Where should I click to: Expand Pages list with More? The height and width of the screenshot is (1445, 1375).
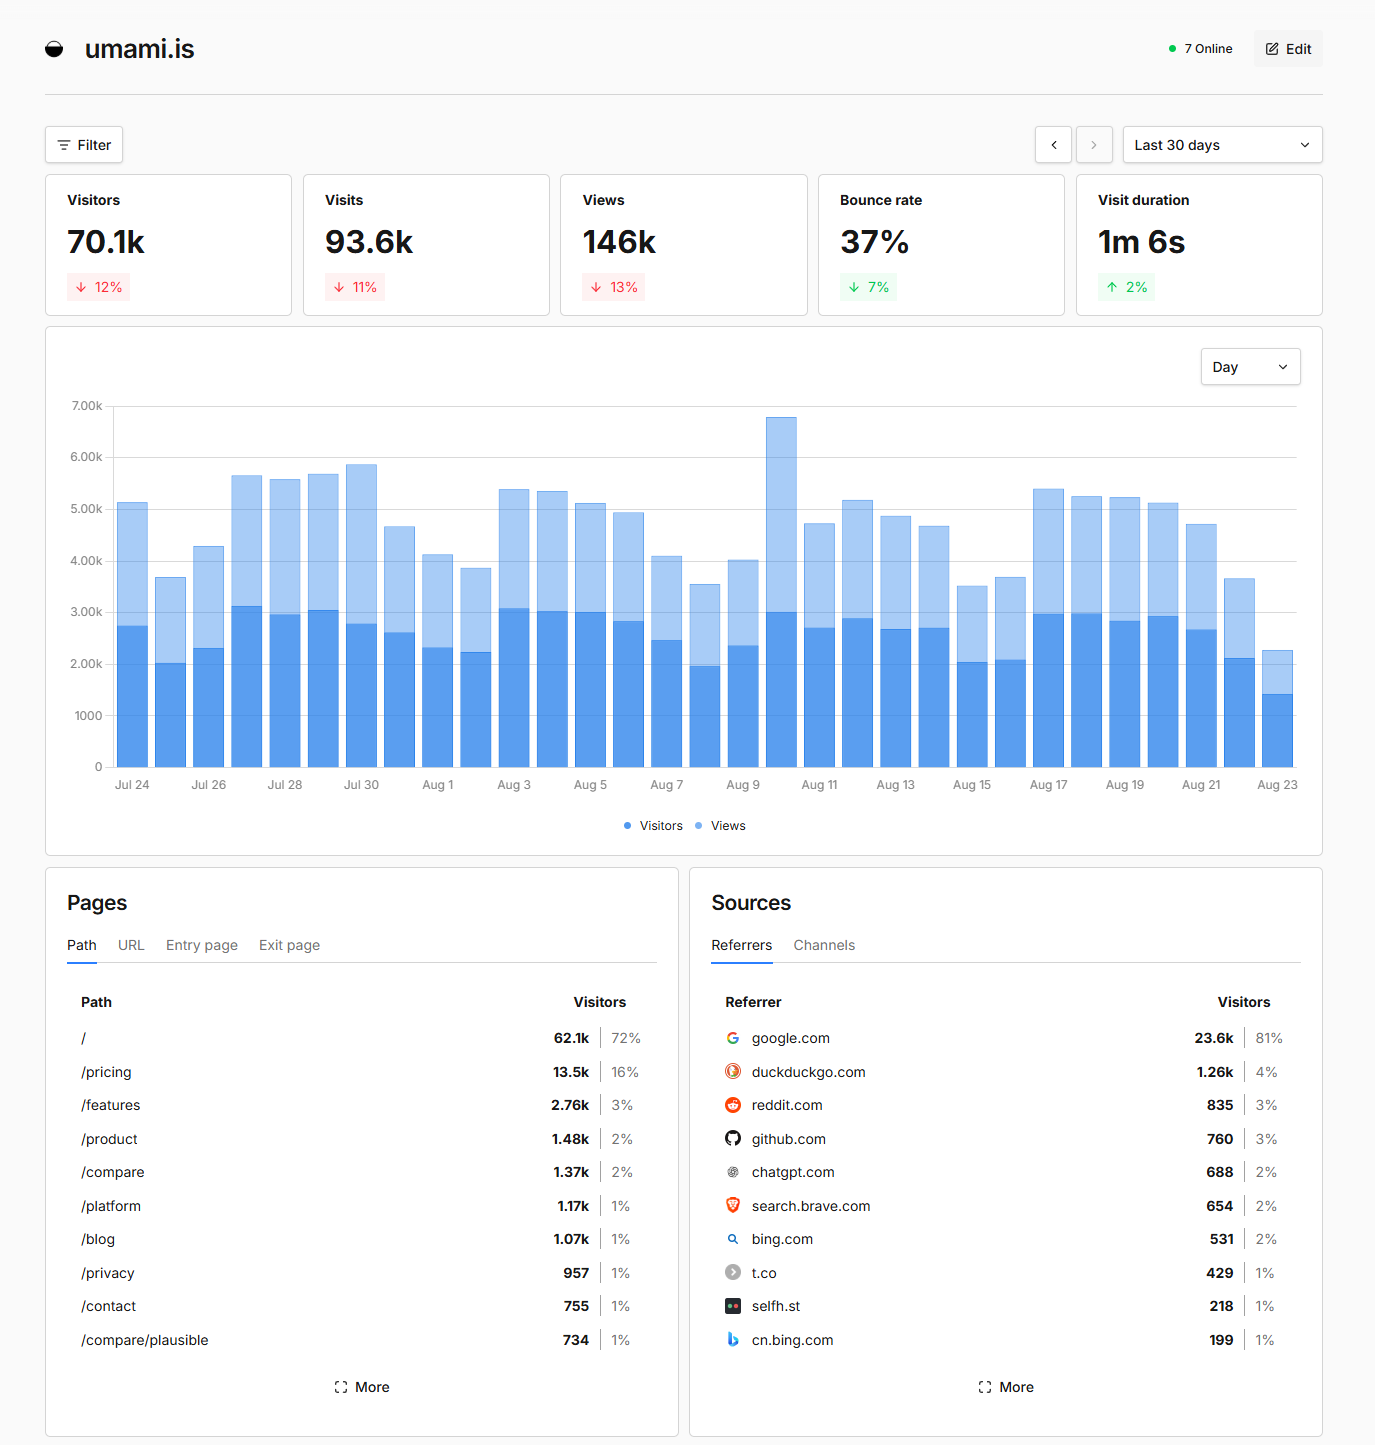(x=362, y=1387)
